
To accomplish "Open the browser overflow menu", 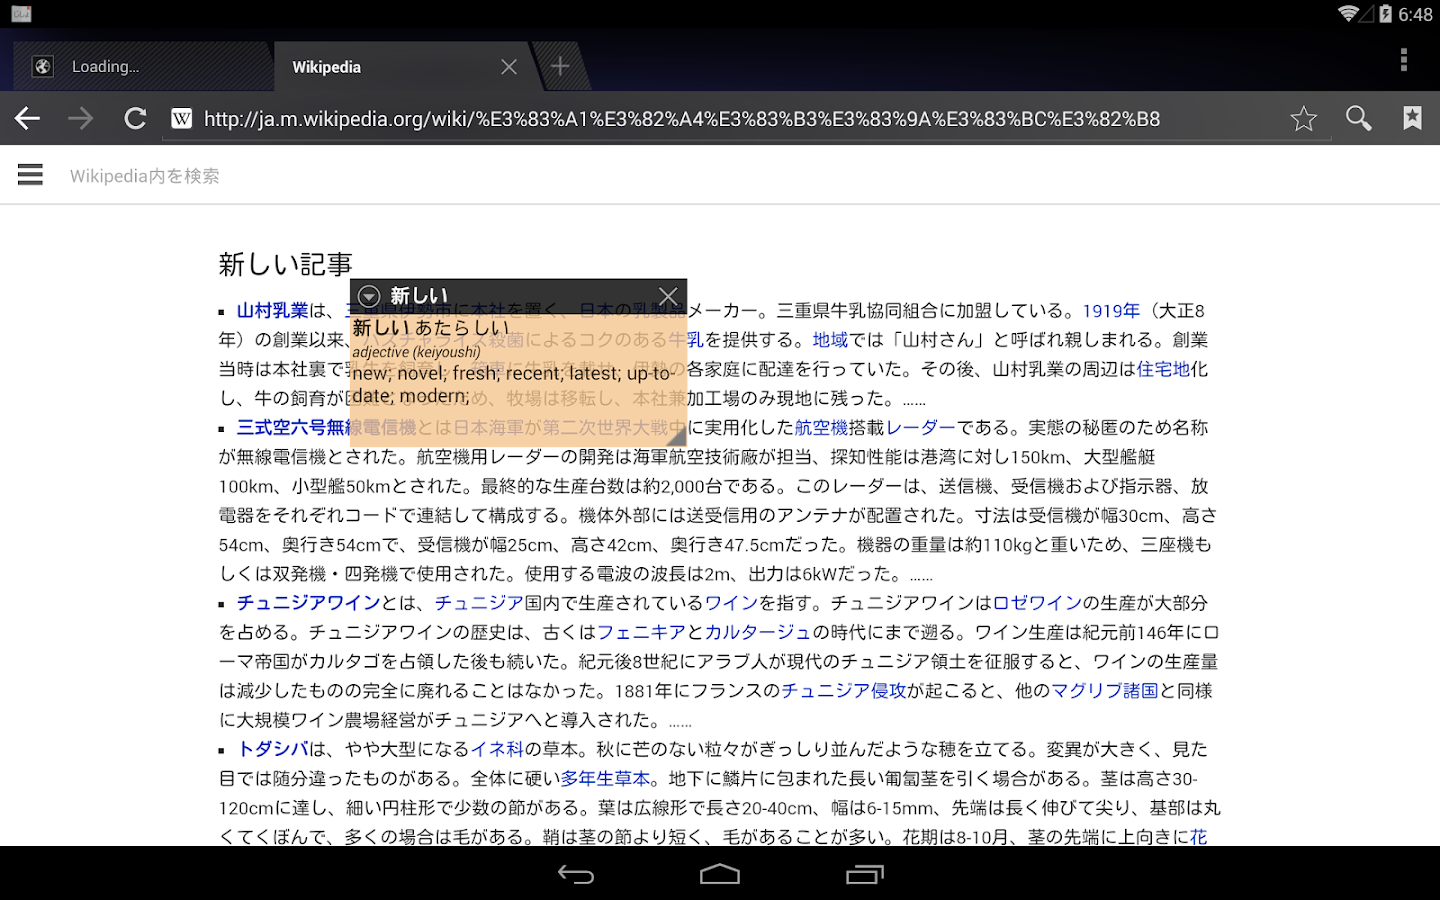I will coord(1403,60).
